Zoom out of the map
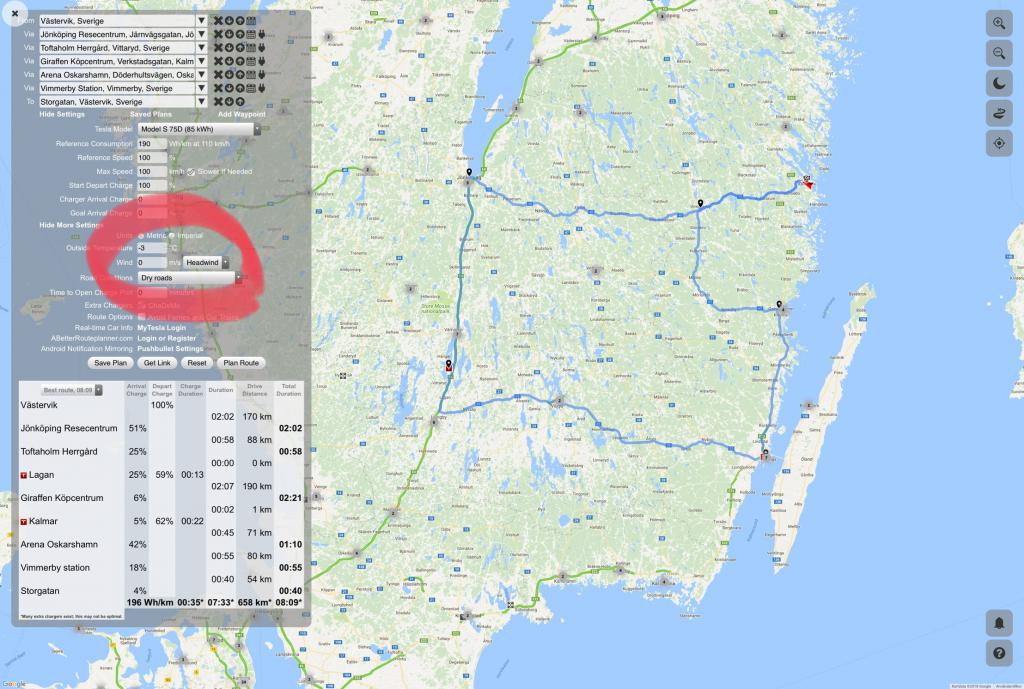Screen dimensions: 1024x689 point(998,53)
